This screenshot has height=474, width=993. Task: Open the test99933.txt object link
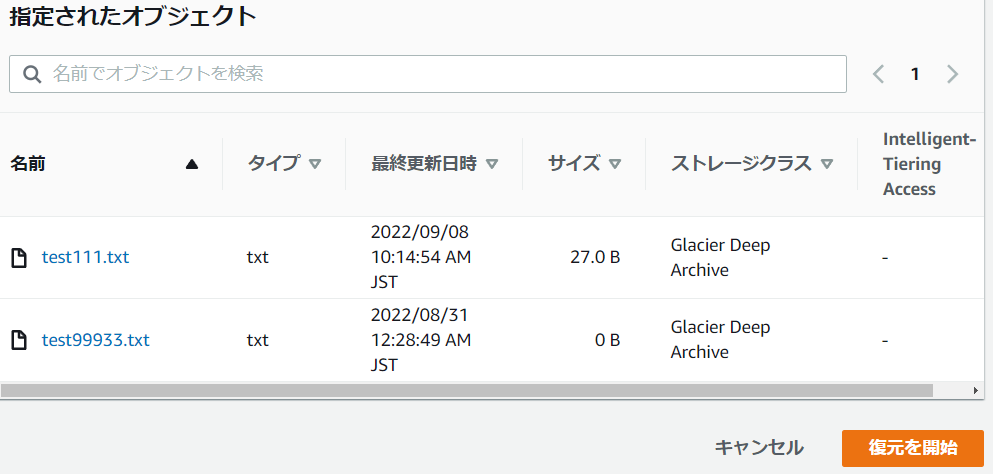[95, 340]
